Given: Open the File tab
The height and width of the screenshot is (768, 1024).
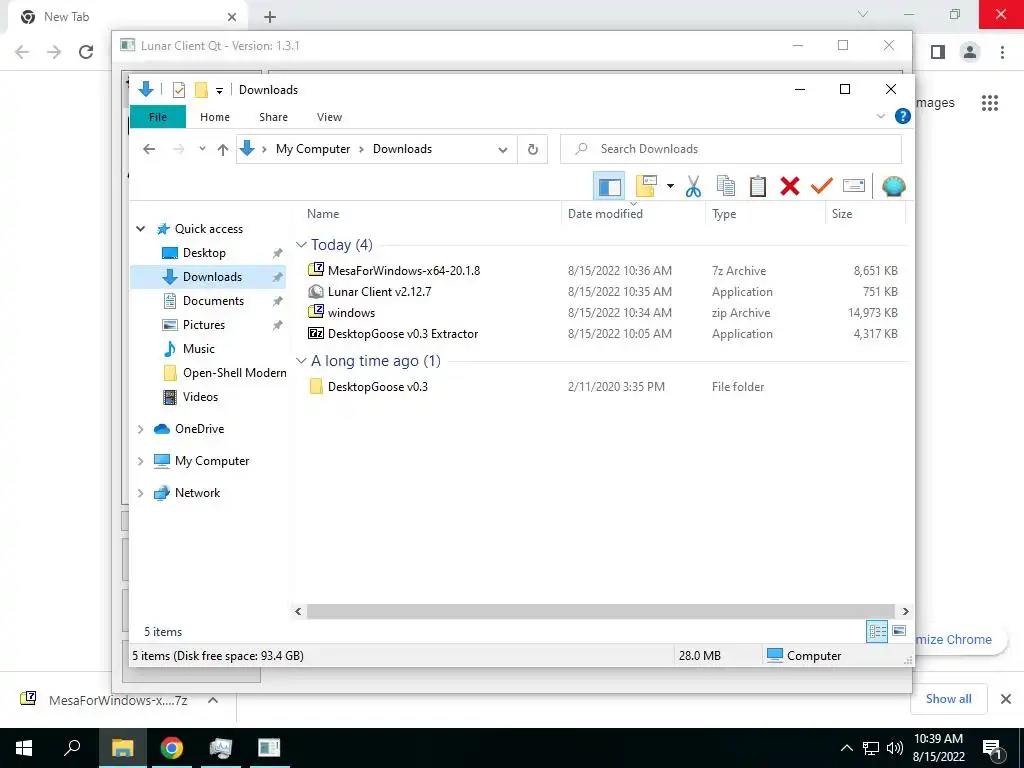Looking at the screenshot, I should coord(158,117).
